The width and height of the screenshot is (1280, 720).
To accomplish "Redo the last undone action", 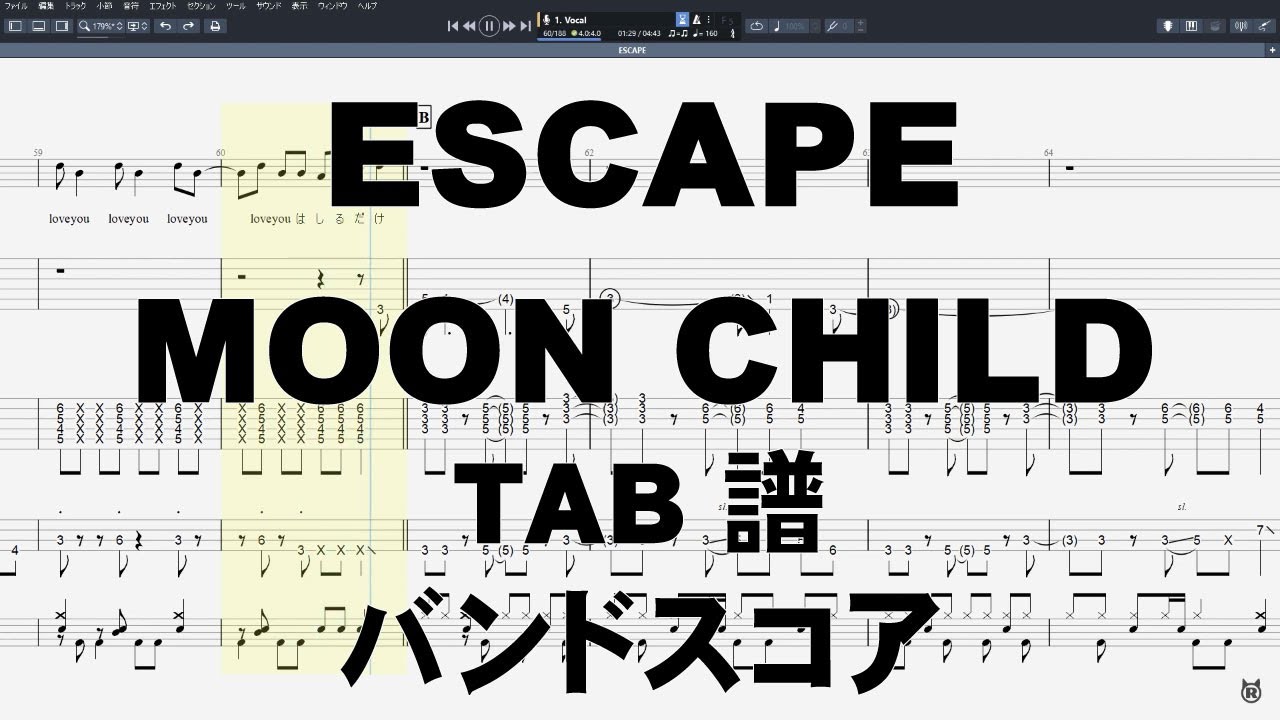I will (x=188, y=26).
